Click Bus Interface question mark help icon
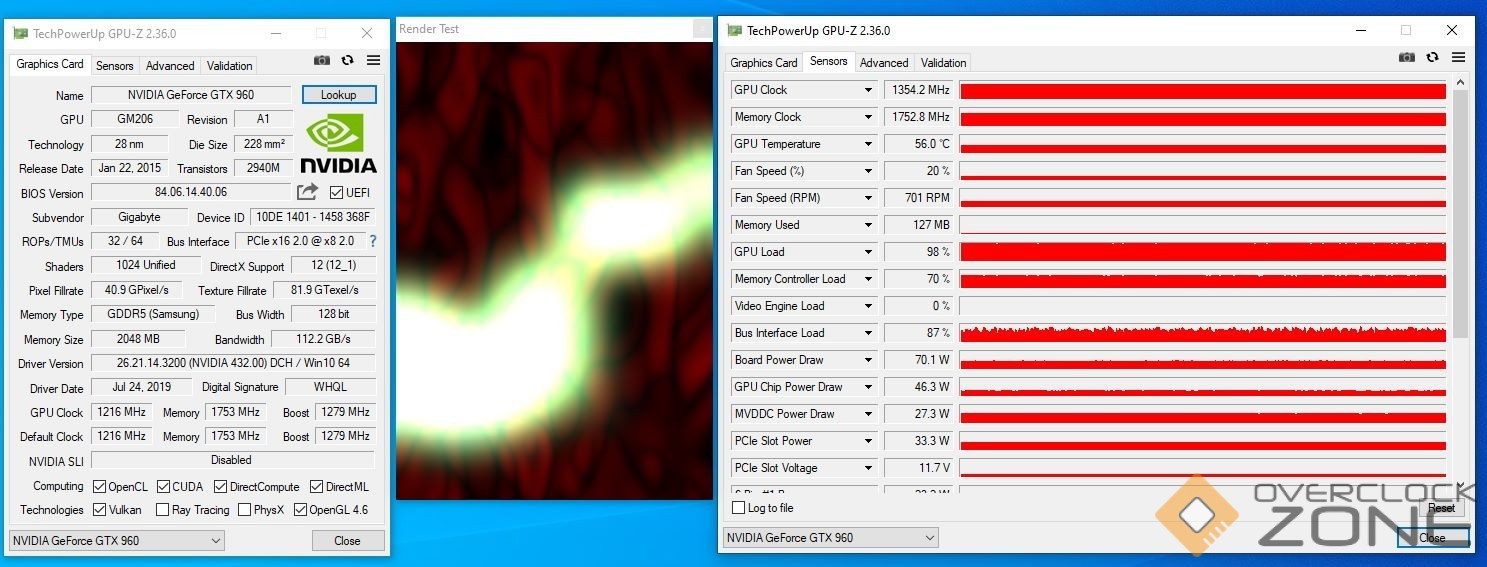Viewport: 1487px width, 567px height. [x=373, y=241]
